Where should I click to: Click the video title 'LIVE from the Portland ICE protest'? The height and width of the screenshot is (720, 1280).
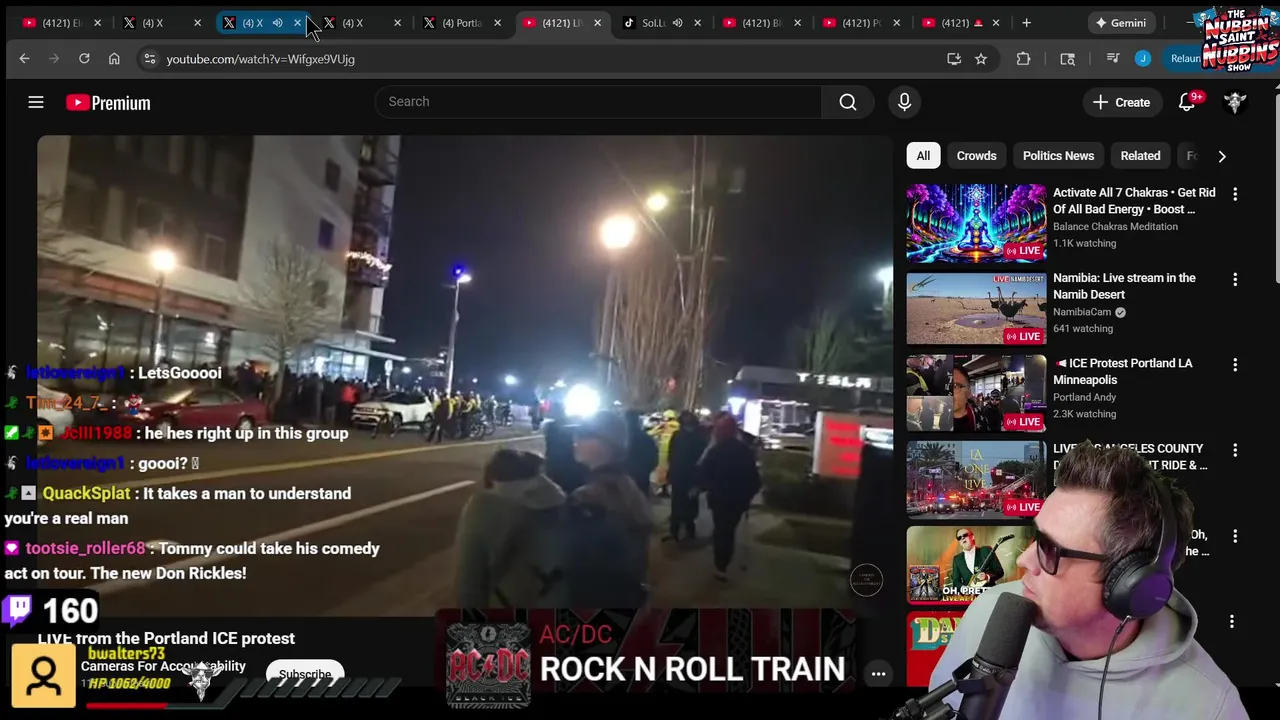tap(166, 638)
